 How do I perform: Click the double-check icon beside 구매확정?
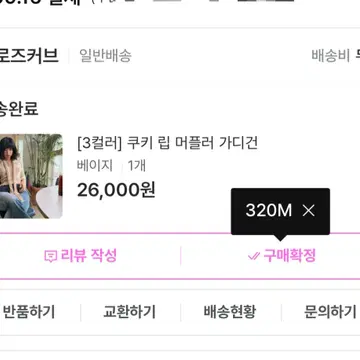click(254, 256)
